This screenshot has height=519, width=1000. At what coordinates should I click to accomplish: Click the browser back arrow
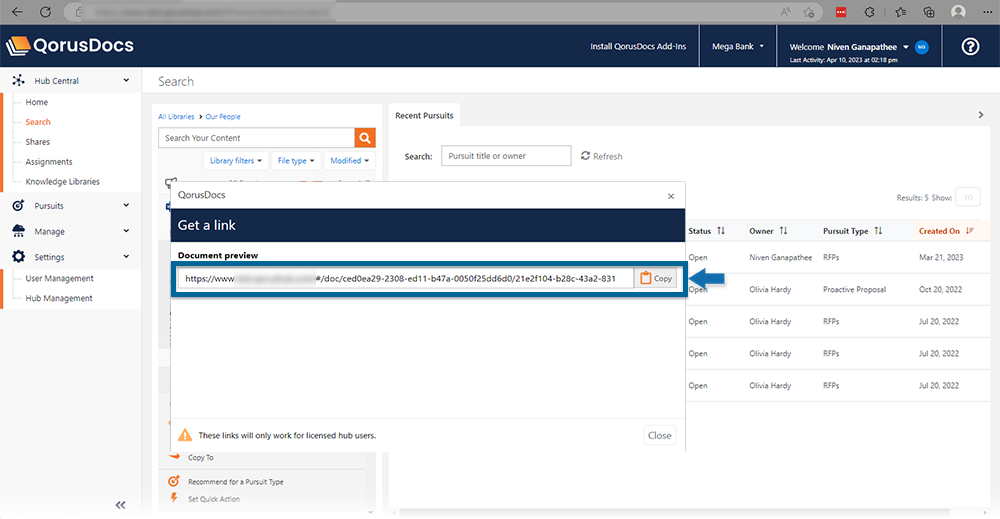click(x=17, y=11)
